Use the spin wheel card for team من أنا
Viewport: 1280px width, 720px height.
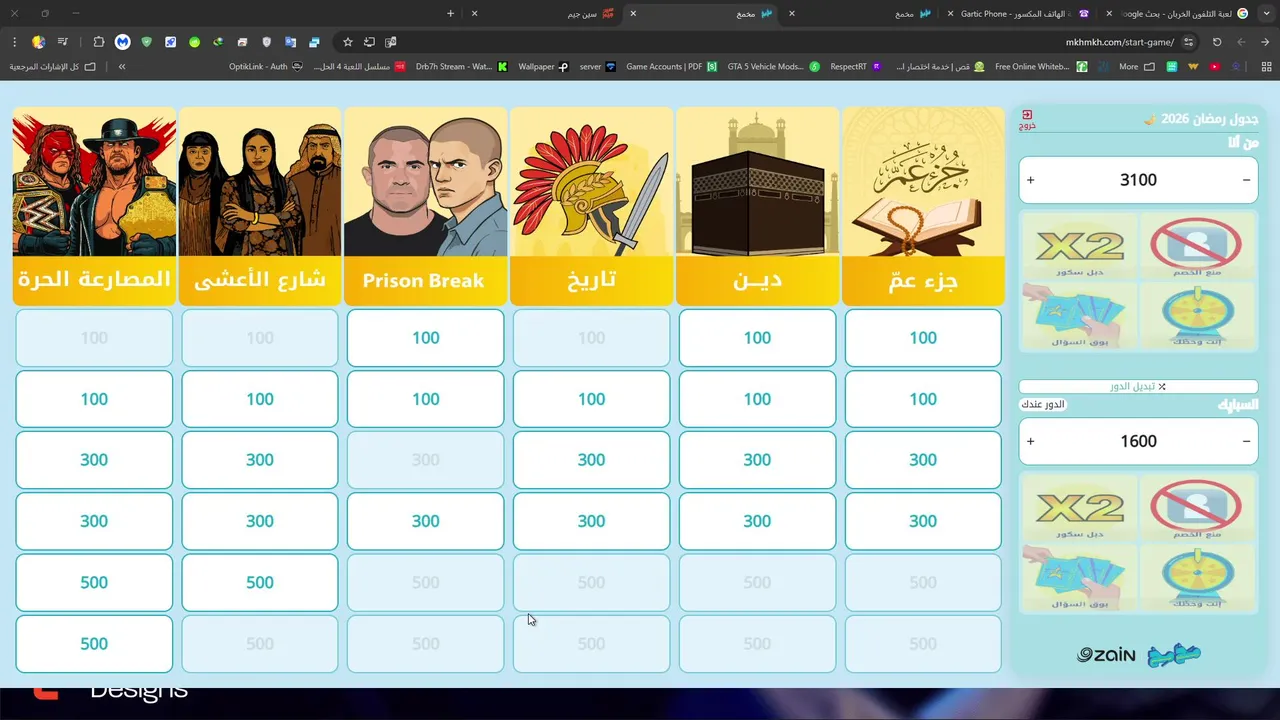tap(1197, 315)
